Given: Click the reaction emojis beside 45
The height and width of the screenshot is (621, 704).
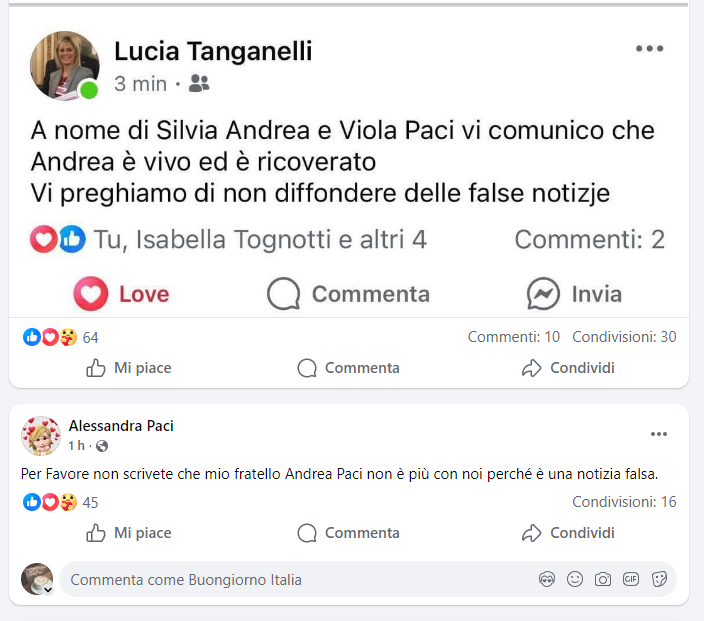Looking at the screenshot, I should pos(50,502).
